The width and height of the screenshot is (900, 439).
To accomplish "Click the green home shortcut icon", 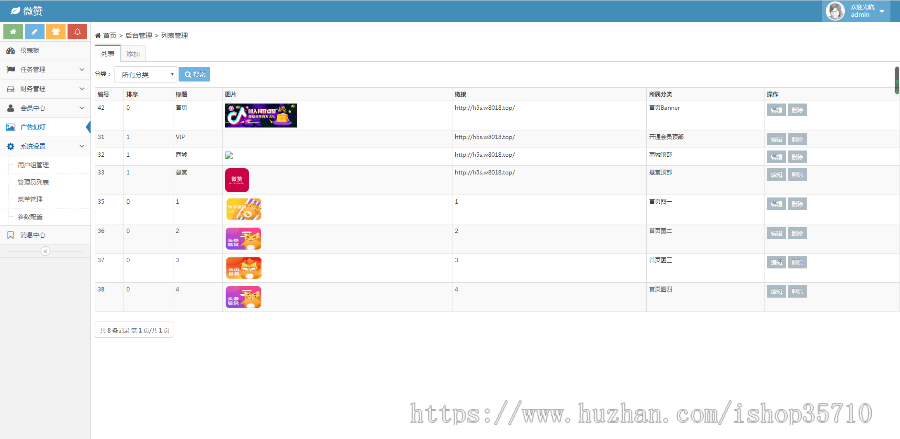I will pyautogui.click(x=13, y=32).
